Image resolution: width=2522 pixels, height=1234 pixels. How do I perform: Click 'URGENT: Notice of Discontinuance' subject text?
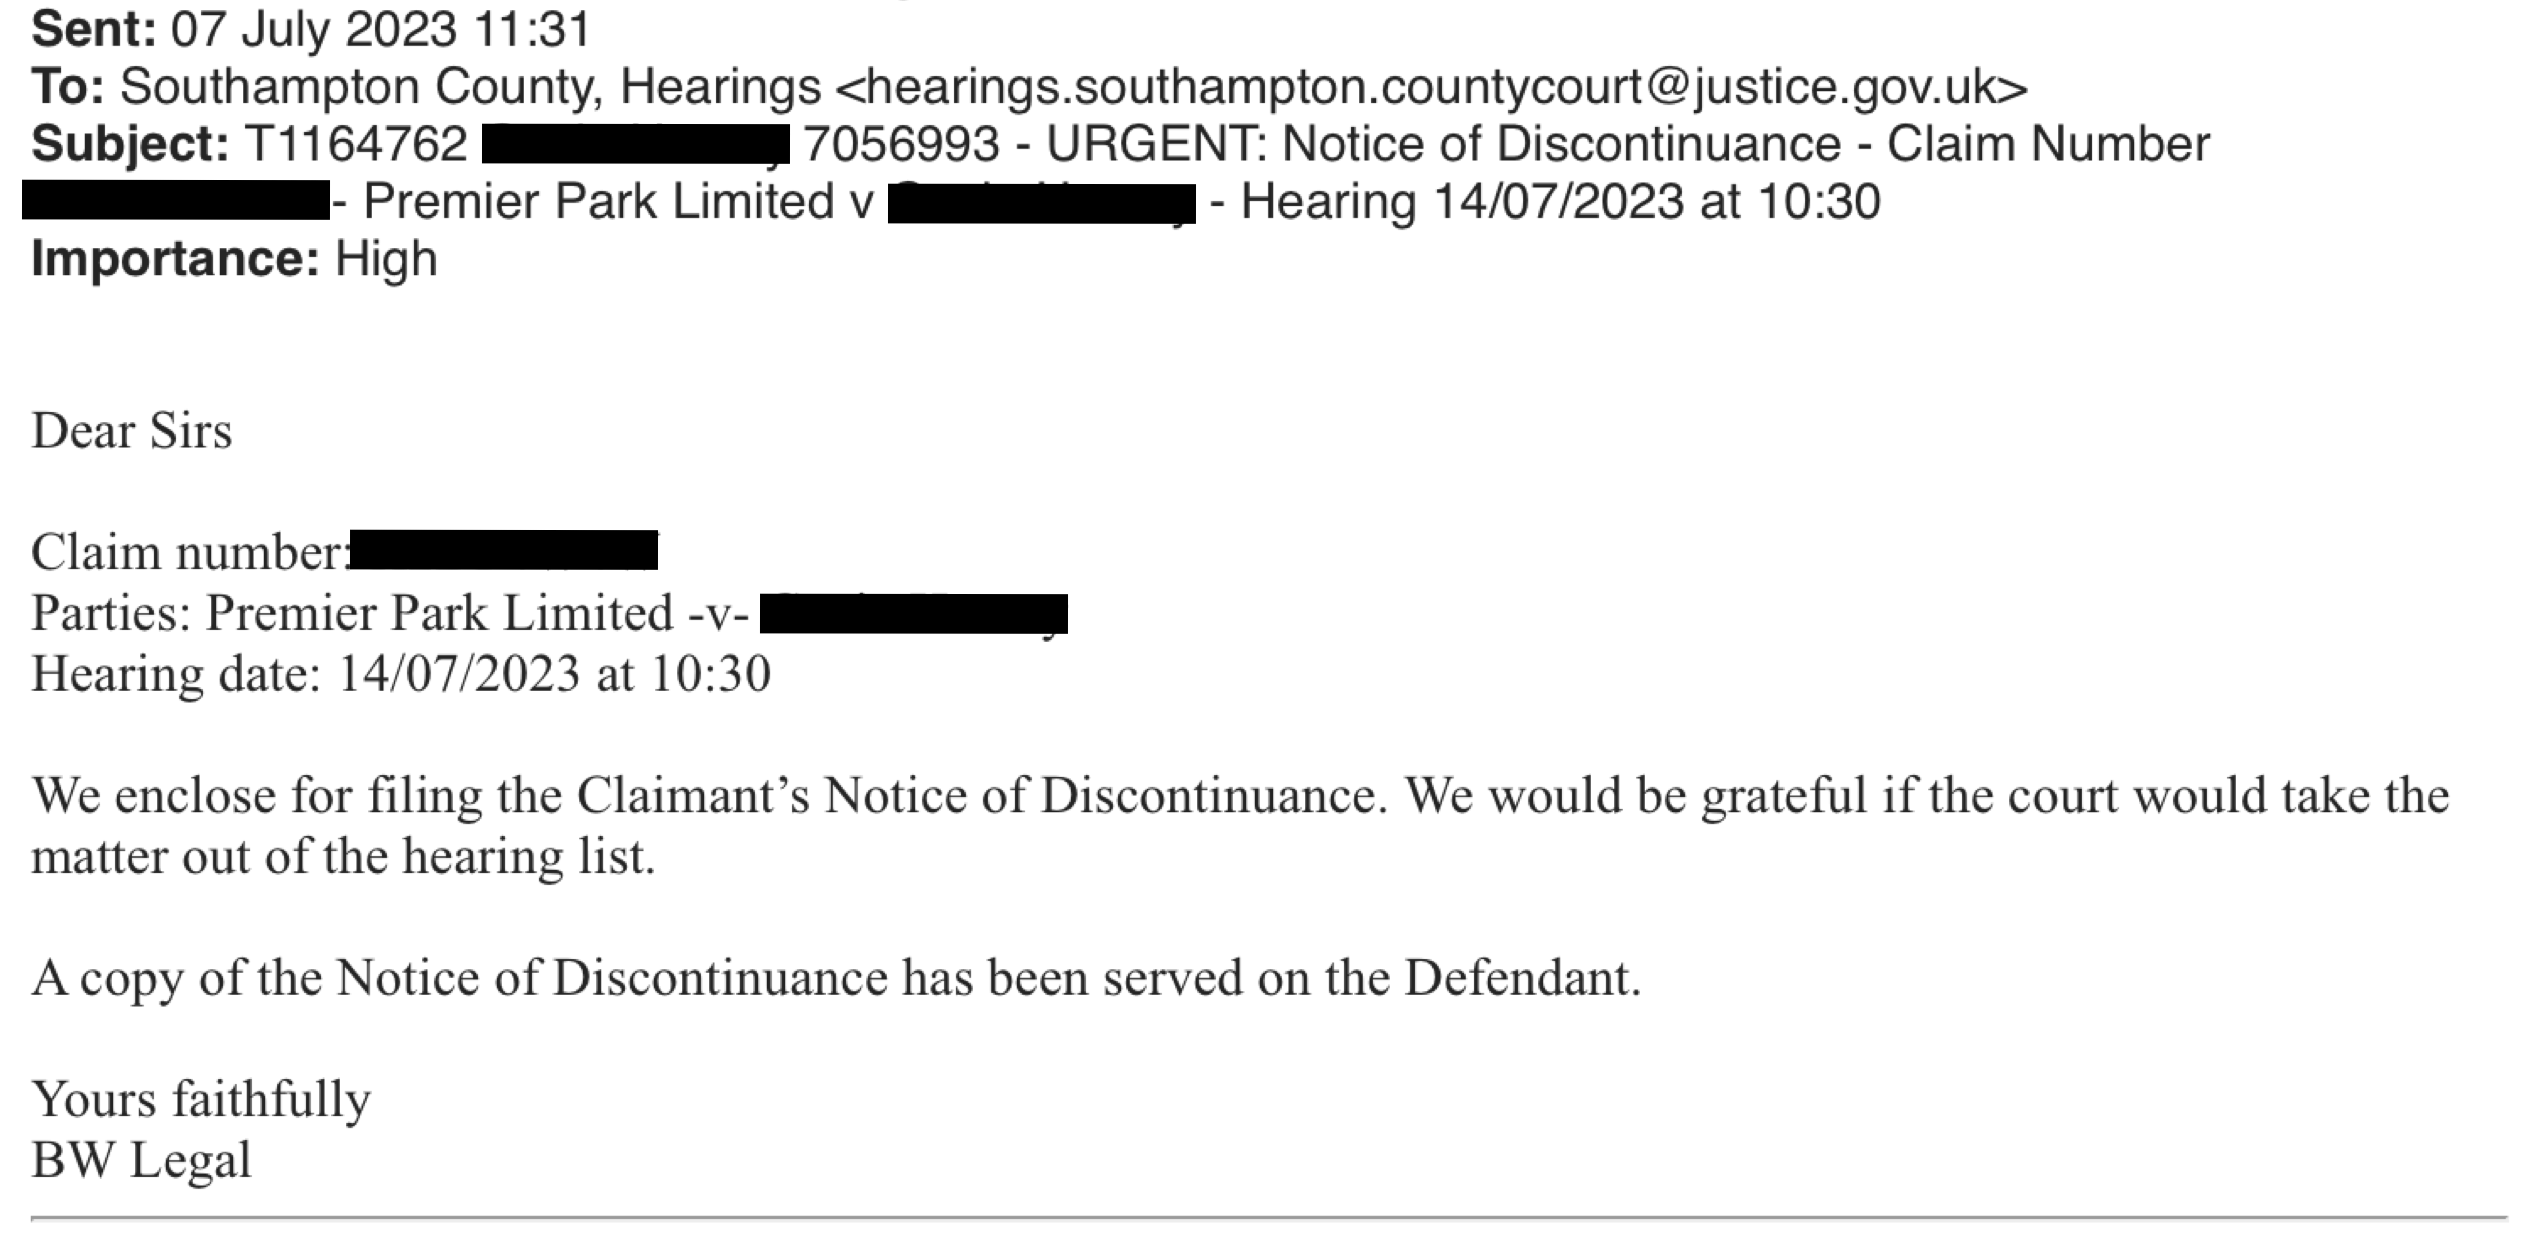[x=1444, y=144]
